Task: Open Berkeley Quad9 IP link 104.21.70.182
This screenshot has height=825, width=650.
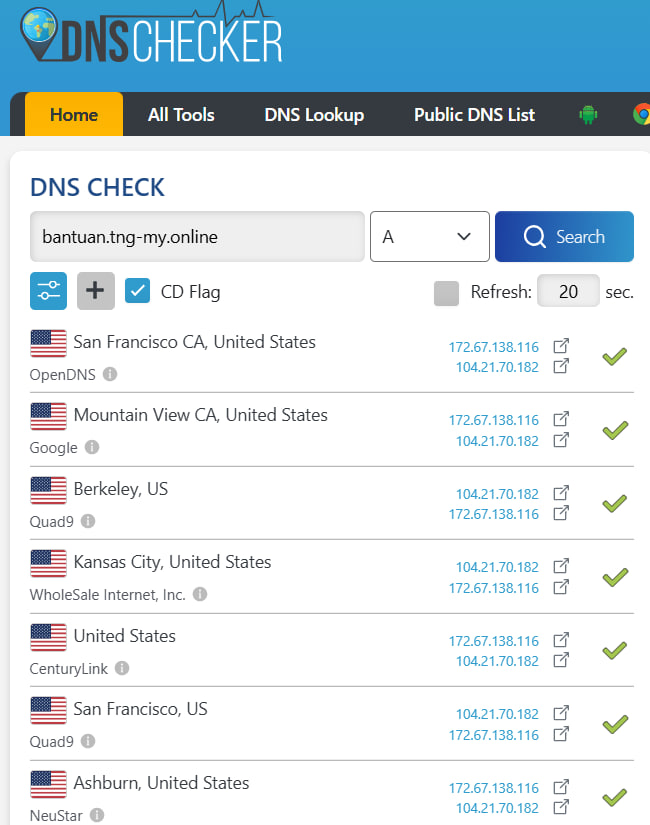Action: click(x=497, y=494)
